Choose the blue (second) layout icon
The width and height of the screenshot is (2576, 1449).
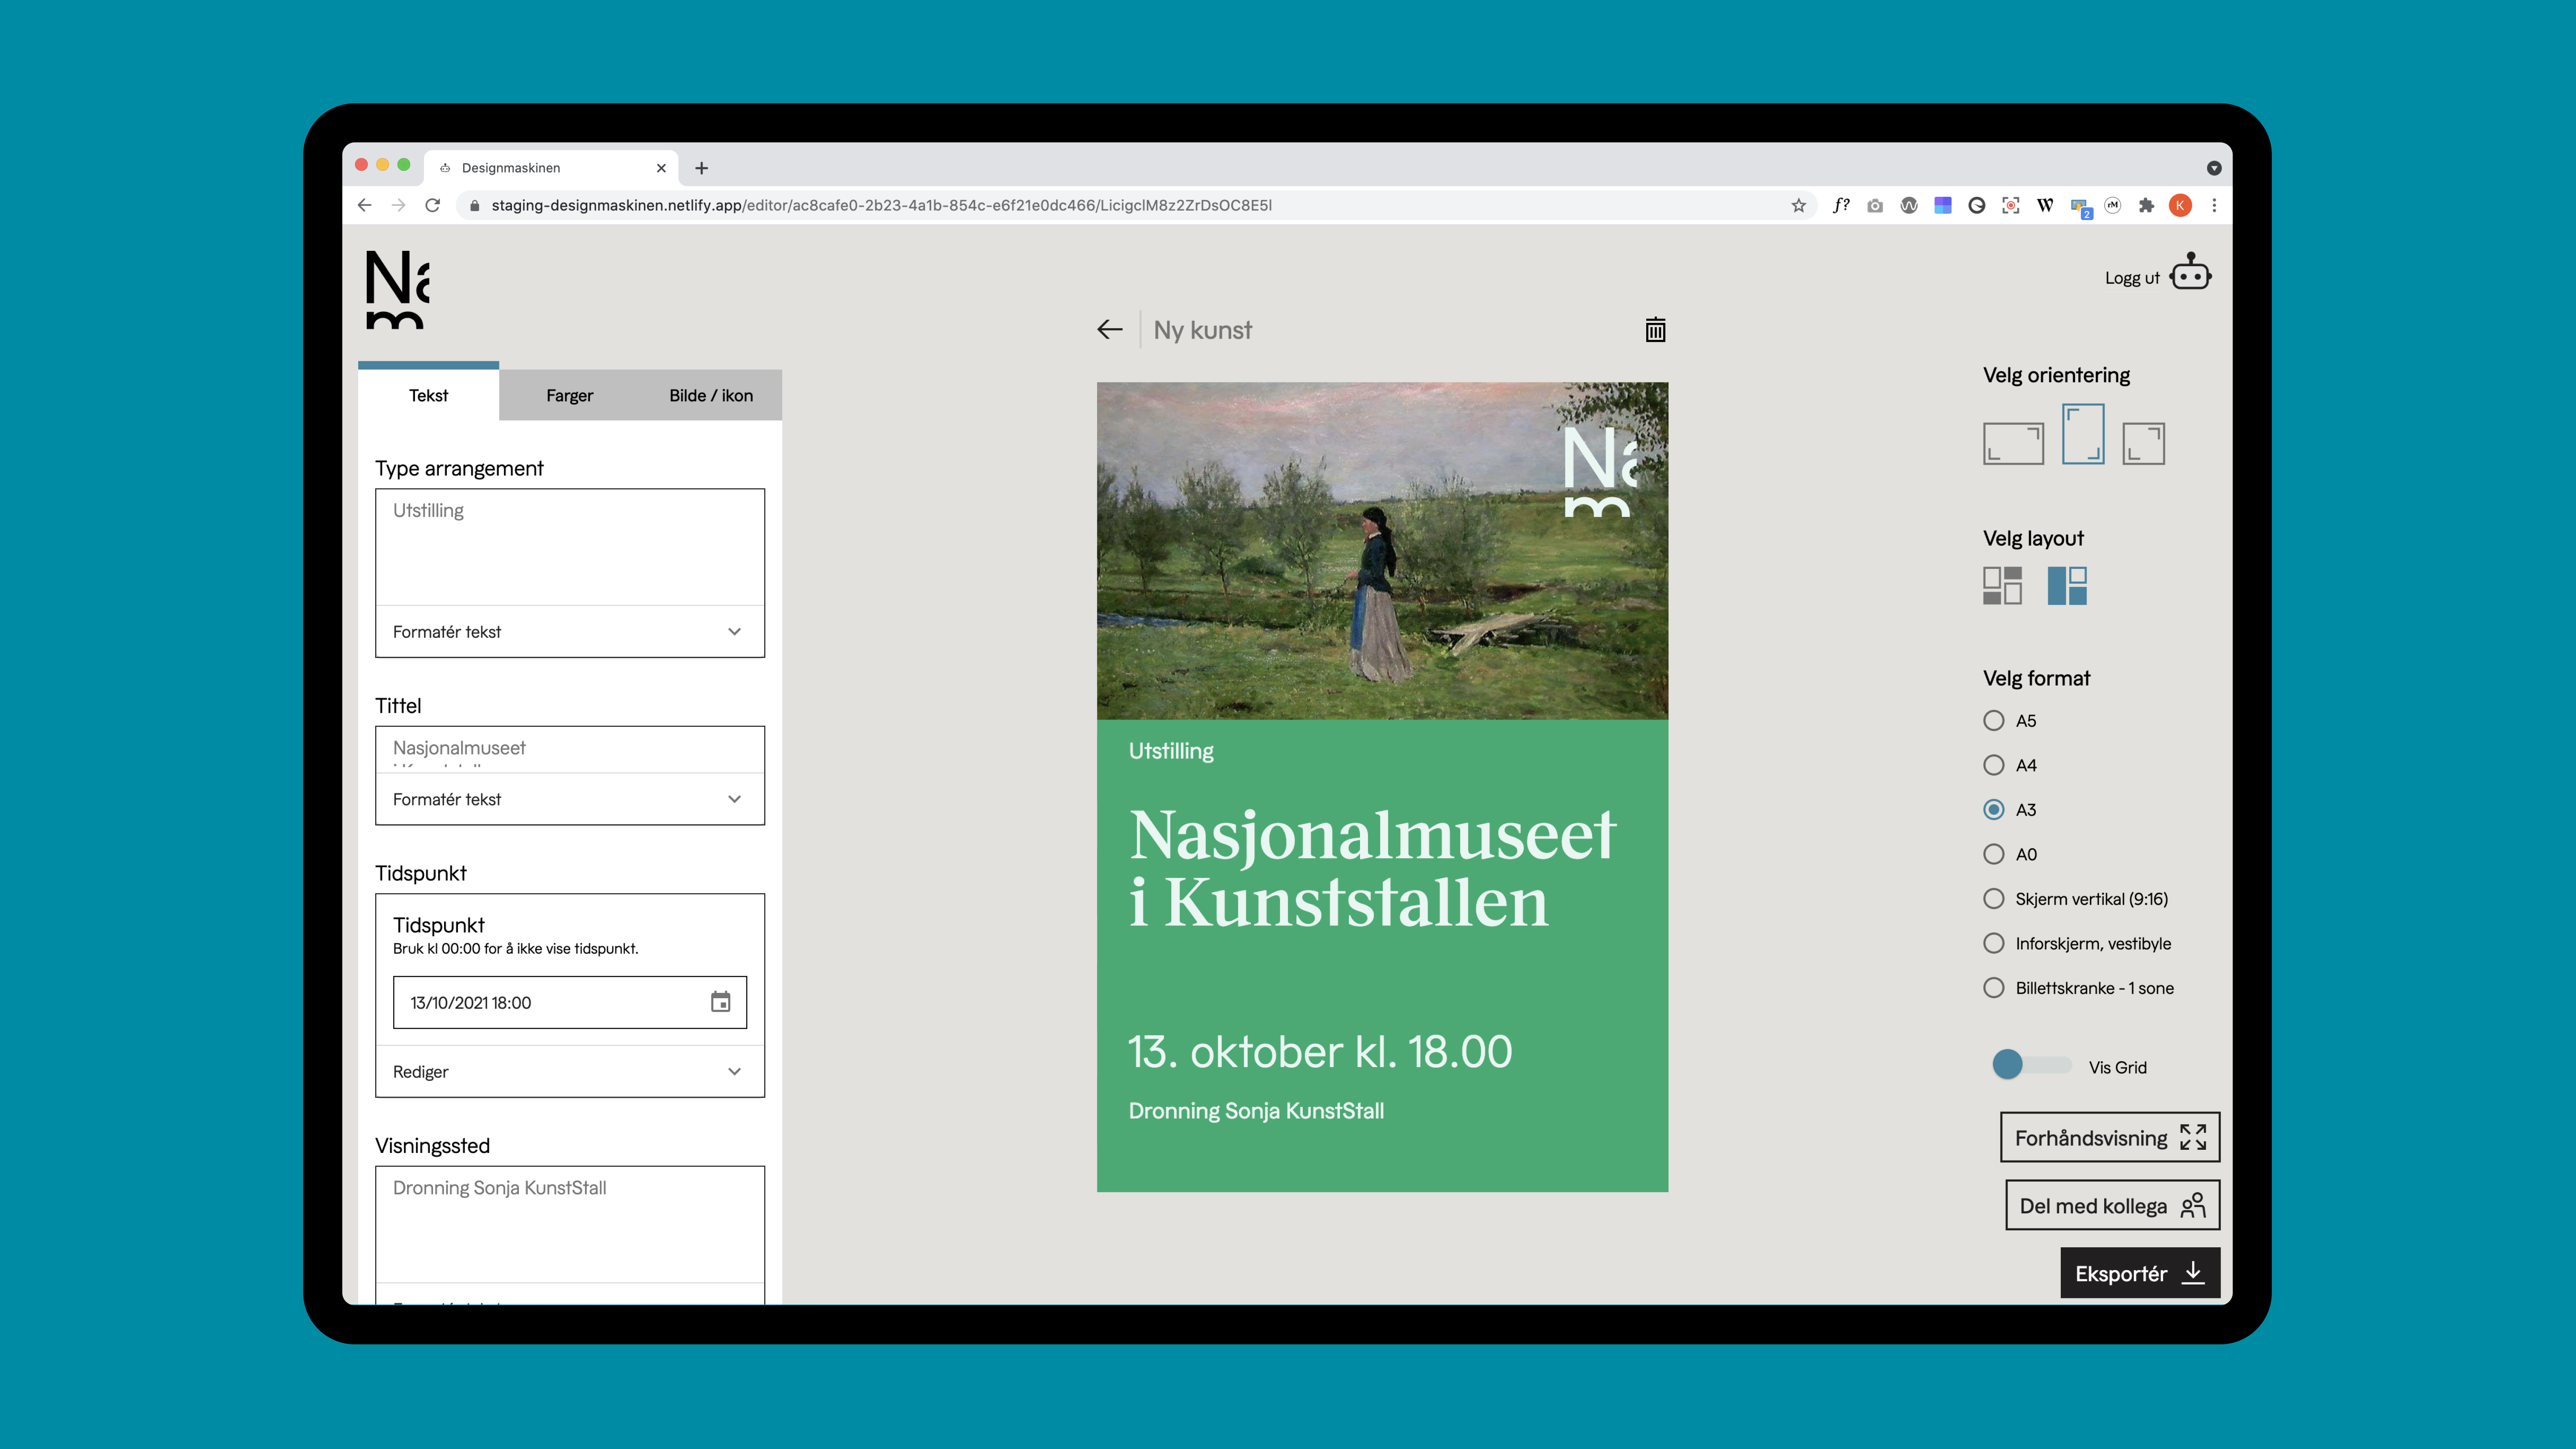tap(2067, 586)
